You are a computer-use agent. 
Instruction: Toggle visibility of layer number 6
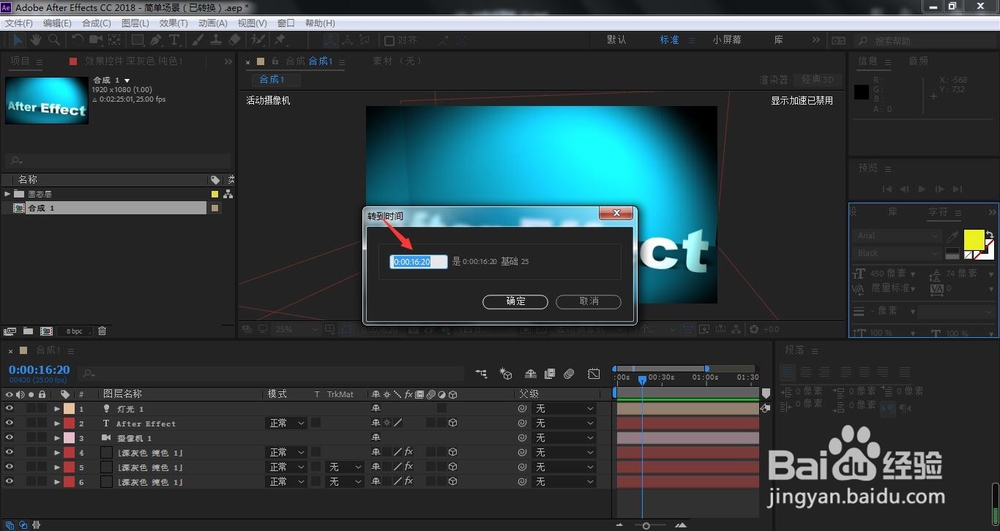click(10, 482)
